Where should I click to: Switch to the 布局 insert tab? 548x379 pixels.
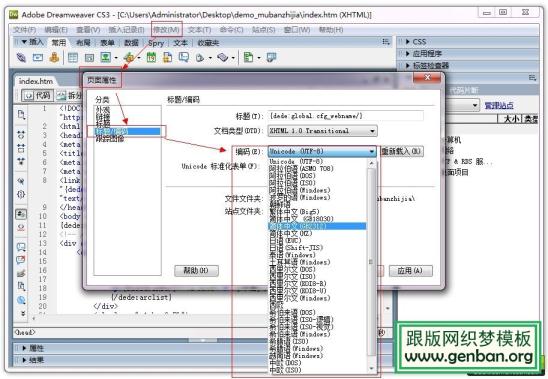pos(83,43)
